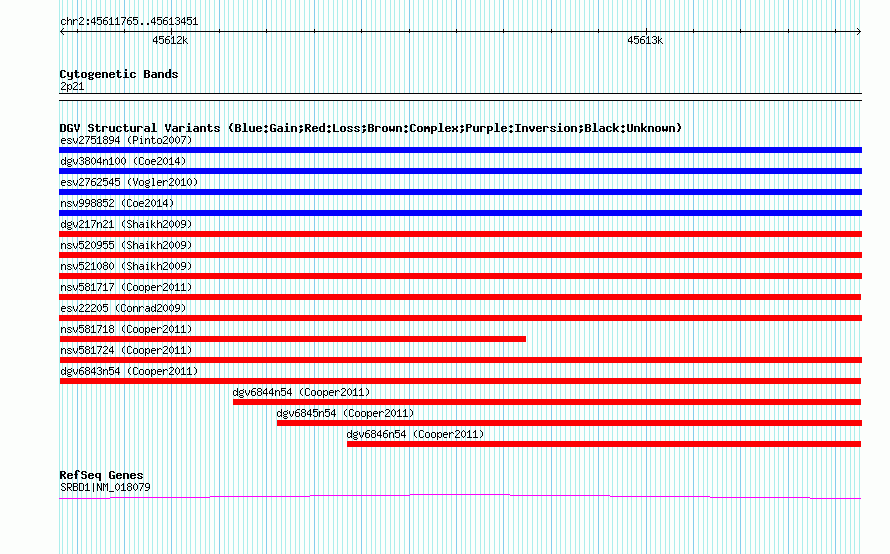890x554 pixels.
Task: Open the esv22205 (Conrad2009) label
Action: click(123, 308)
